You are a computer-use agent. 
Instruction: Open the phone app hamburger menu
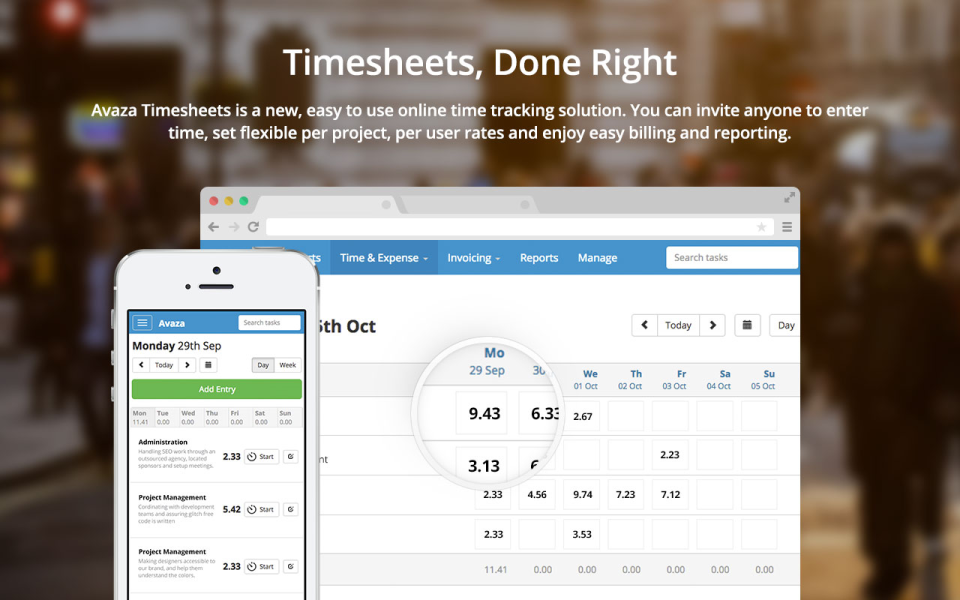coord(142,323)
